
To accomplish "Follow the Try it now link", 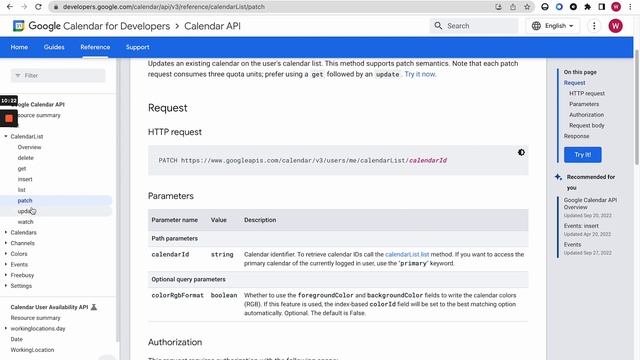I will [420, 74].
